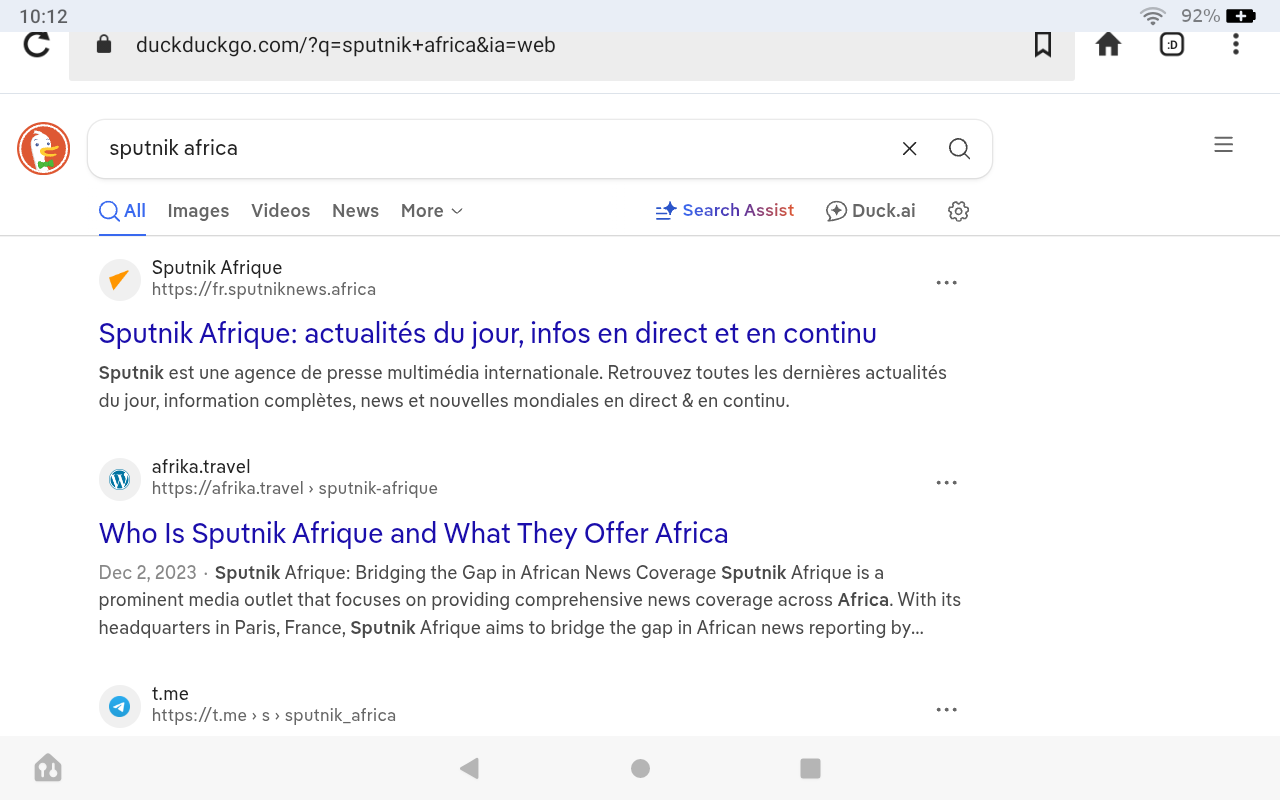Submit search with the magnifier icon

(x=959, y=149)
